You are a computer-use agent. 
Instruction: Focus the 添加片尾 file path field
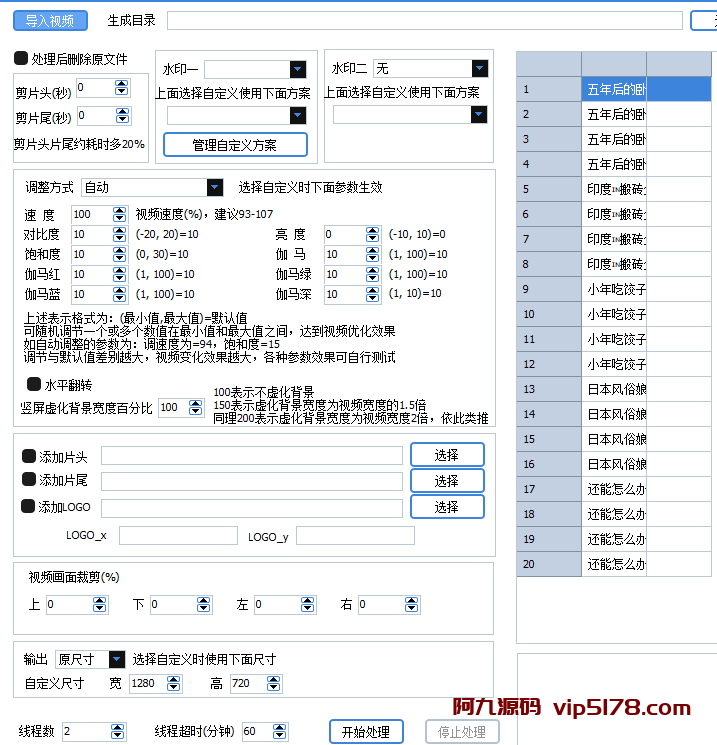coord(252,481)
